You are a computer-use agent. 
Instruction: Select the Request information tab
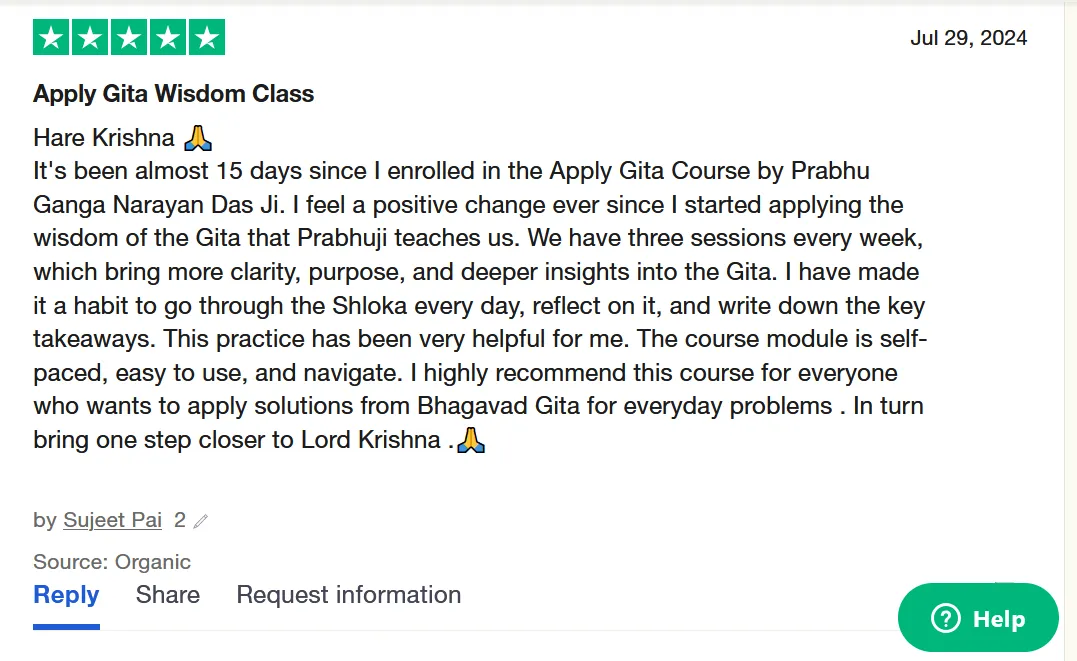point(348,595)
